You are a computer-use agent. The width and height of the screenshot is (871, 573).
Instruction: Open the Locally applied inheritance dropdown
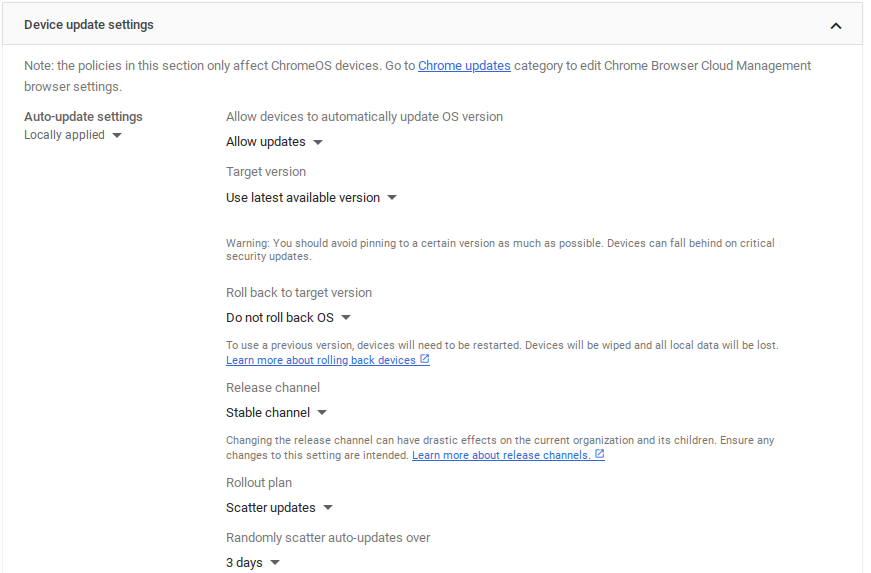point(65,135)
